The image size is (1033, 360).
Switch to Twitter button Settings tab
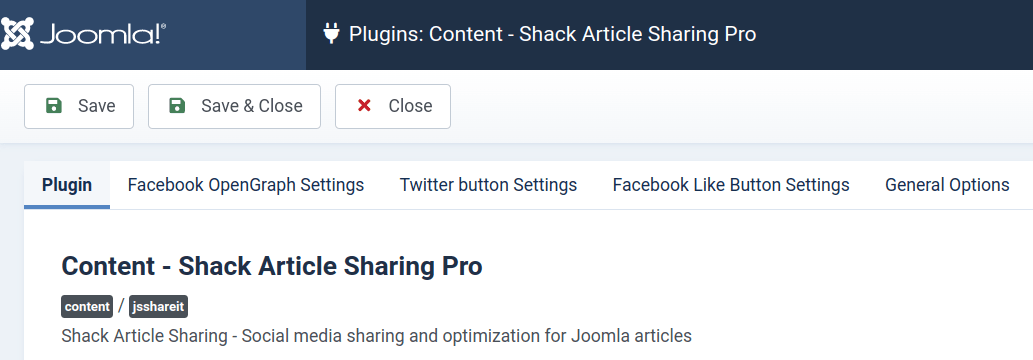(x=488, y=185)
